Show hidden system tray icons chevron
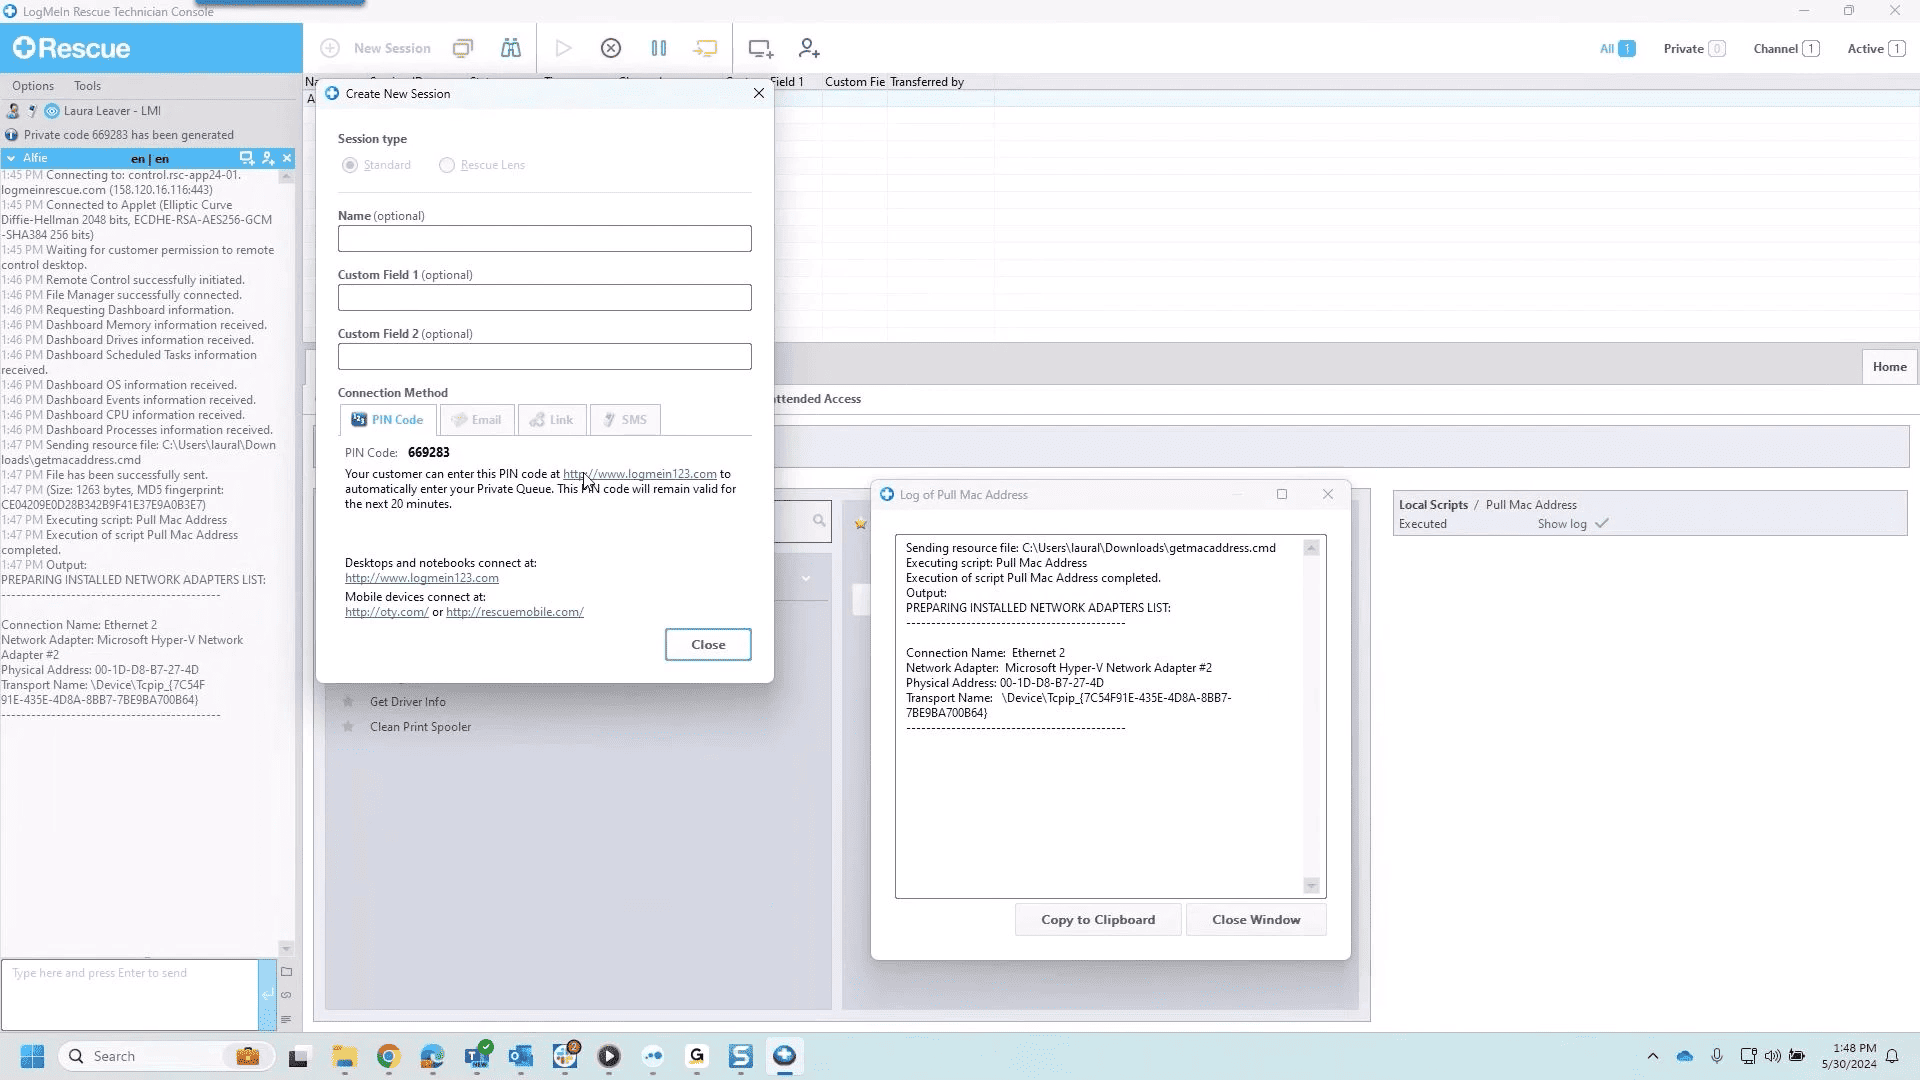 1653,1056
